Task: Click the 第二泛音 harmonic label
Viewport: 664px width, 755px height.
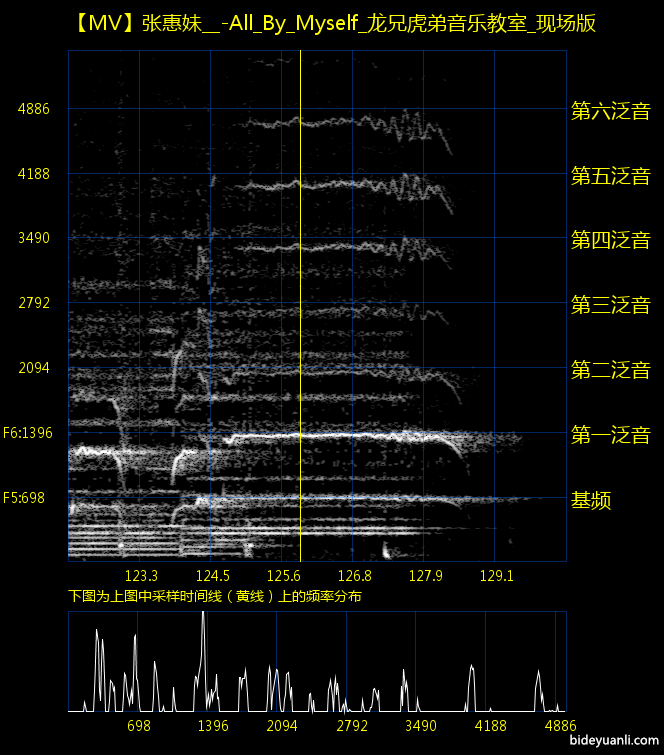Action: pos(610,370)
